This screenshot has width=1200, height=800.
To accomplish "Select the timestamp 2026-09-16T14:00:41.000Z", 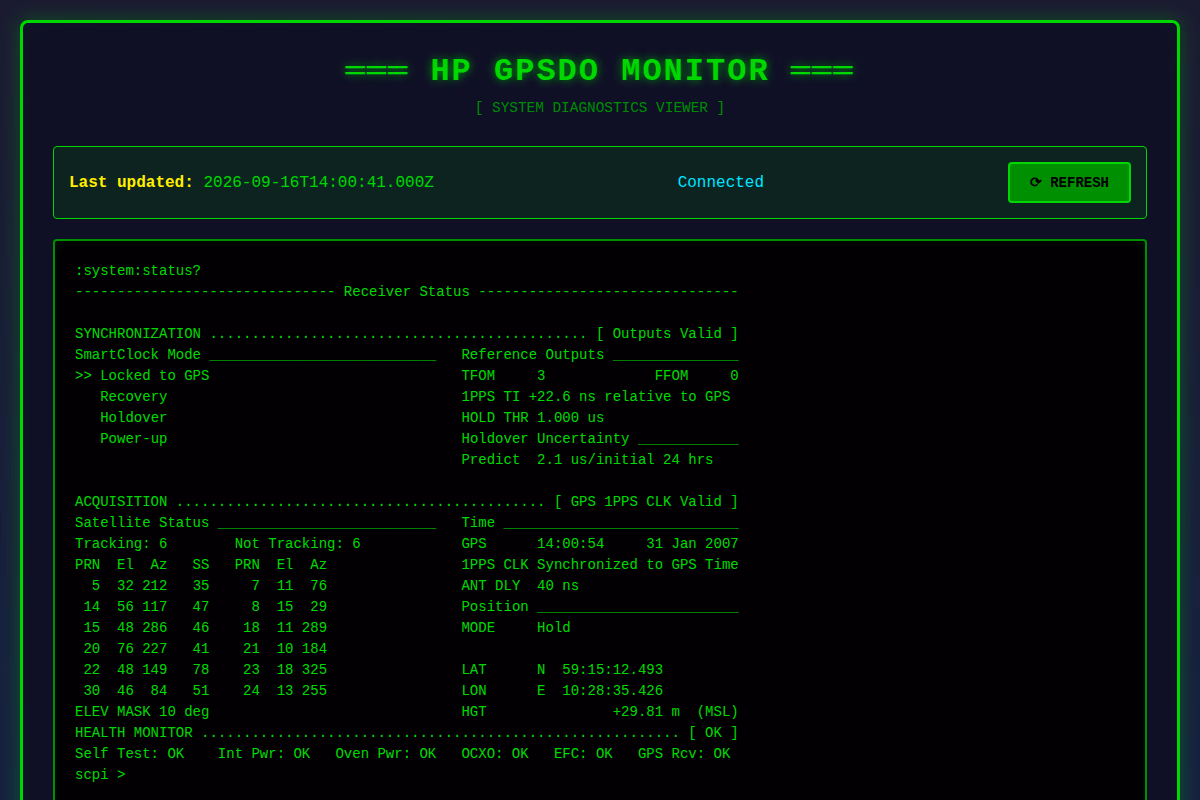I will (x=318, y=183).
